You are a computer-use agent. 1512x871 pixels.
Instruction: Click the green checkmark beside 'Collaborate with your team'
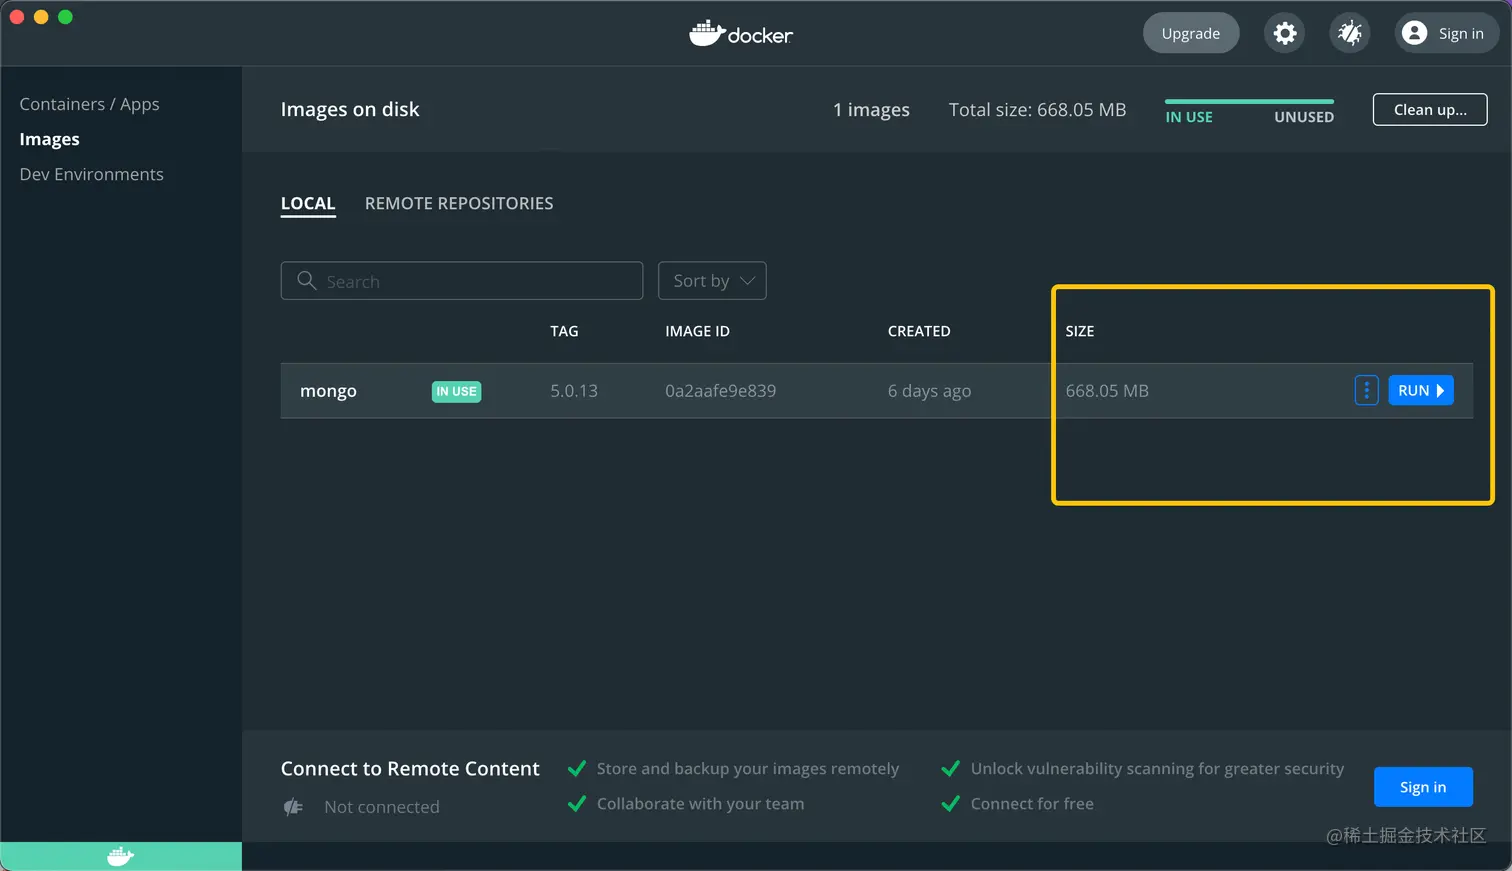pos(577,804)
